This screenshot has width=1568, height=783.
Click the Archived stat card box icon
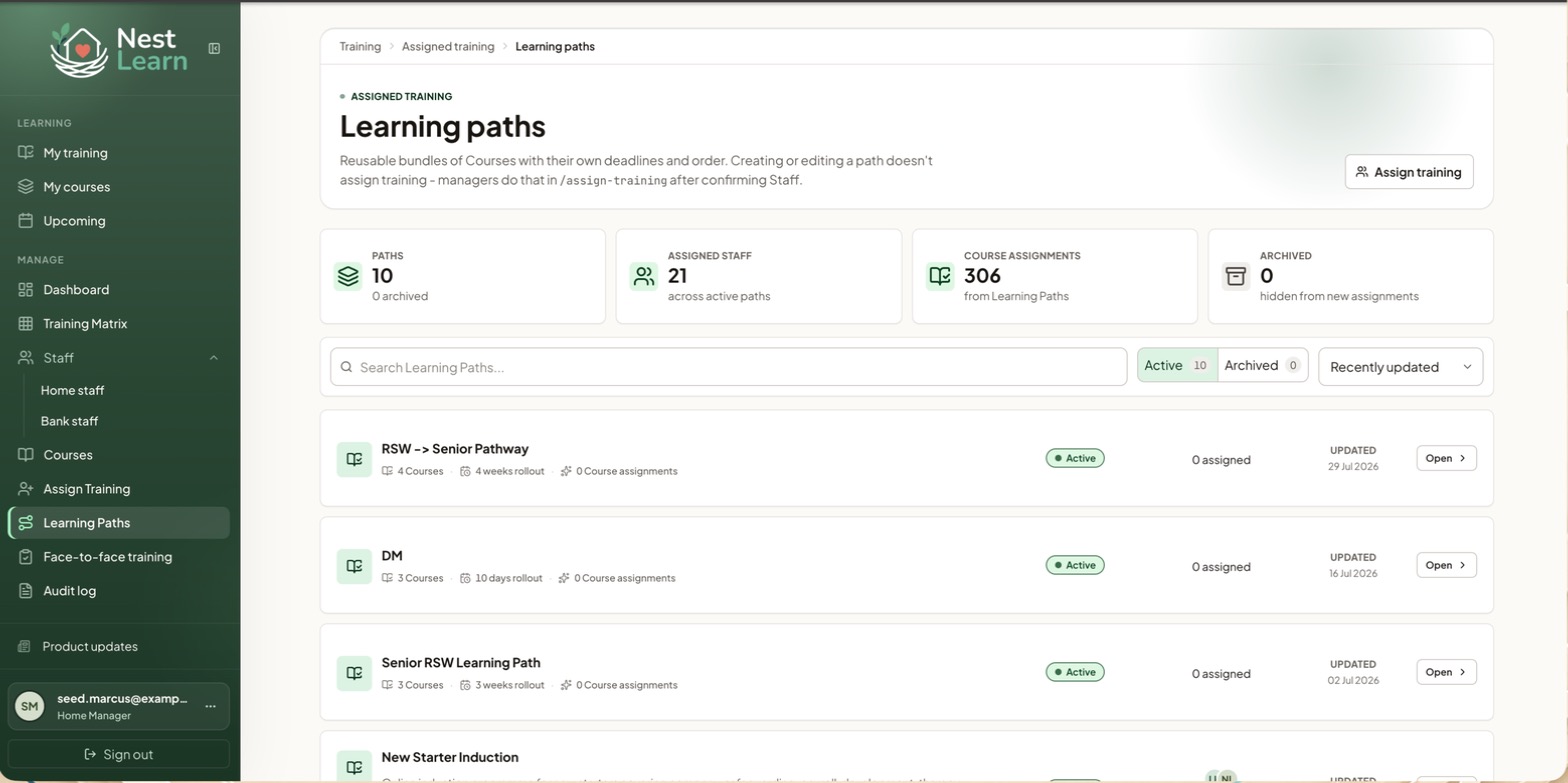pos(1236,277)
